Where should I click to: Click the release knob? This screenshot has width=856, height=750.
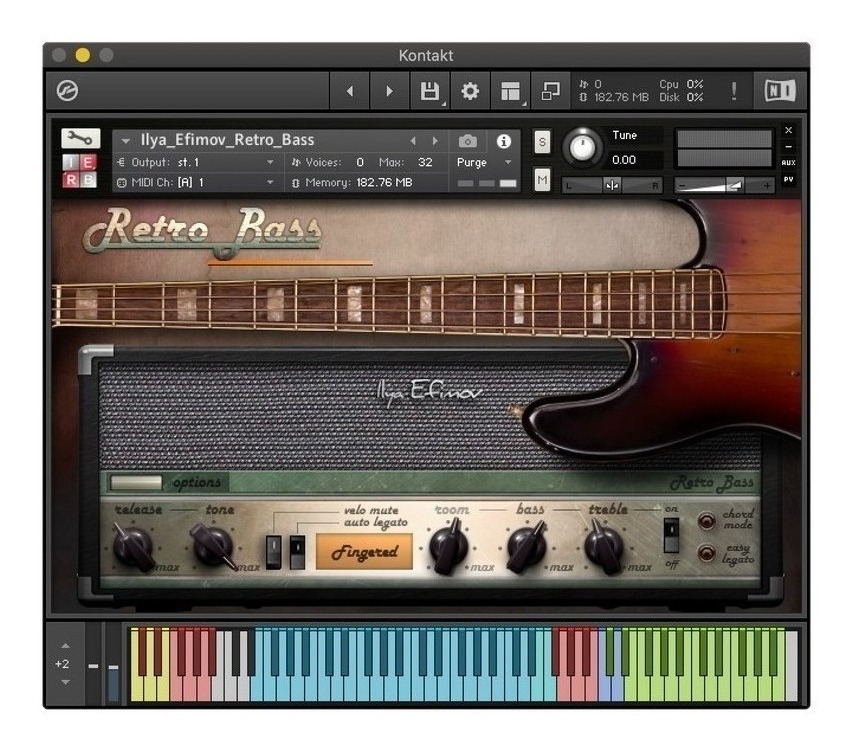coord(134,546)
